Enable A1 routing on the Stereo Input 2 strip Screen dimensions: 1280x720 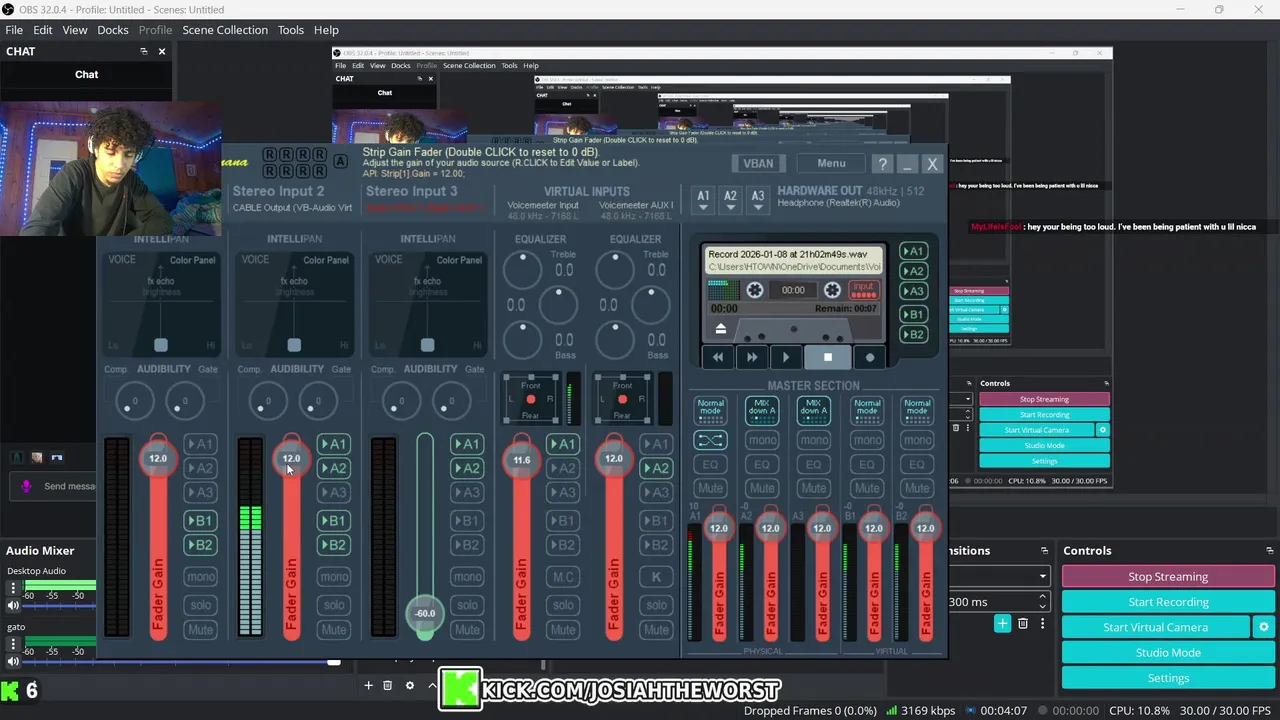(333, 444)
